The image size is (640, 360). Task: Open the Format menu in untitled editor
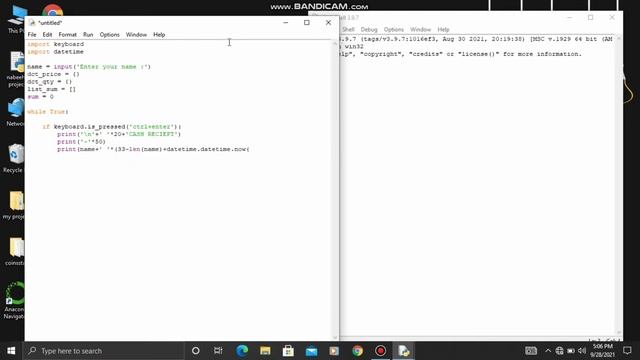(x=67, y=35)
